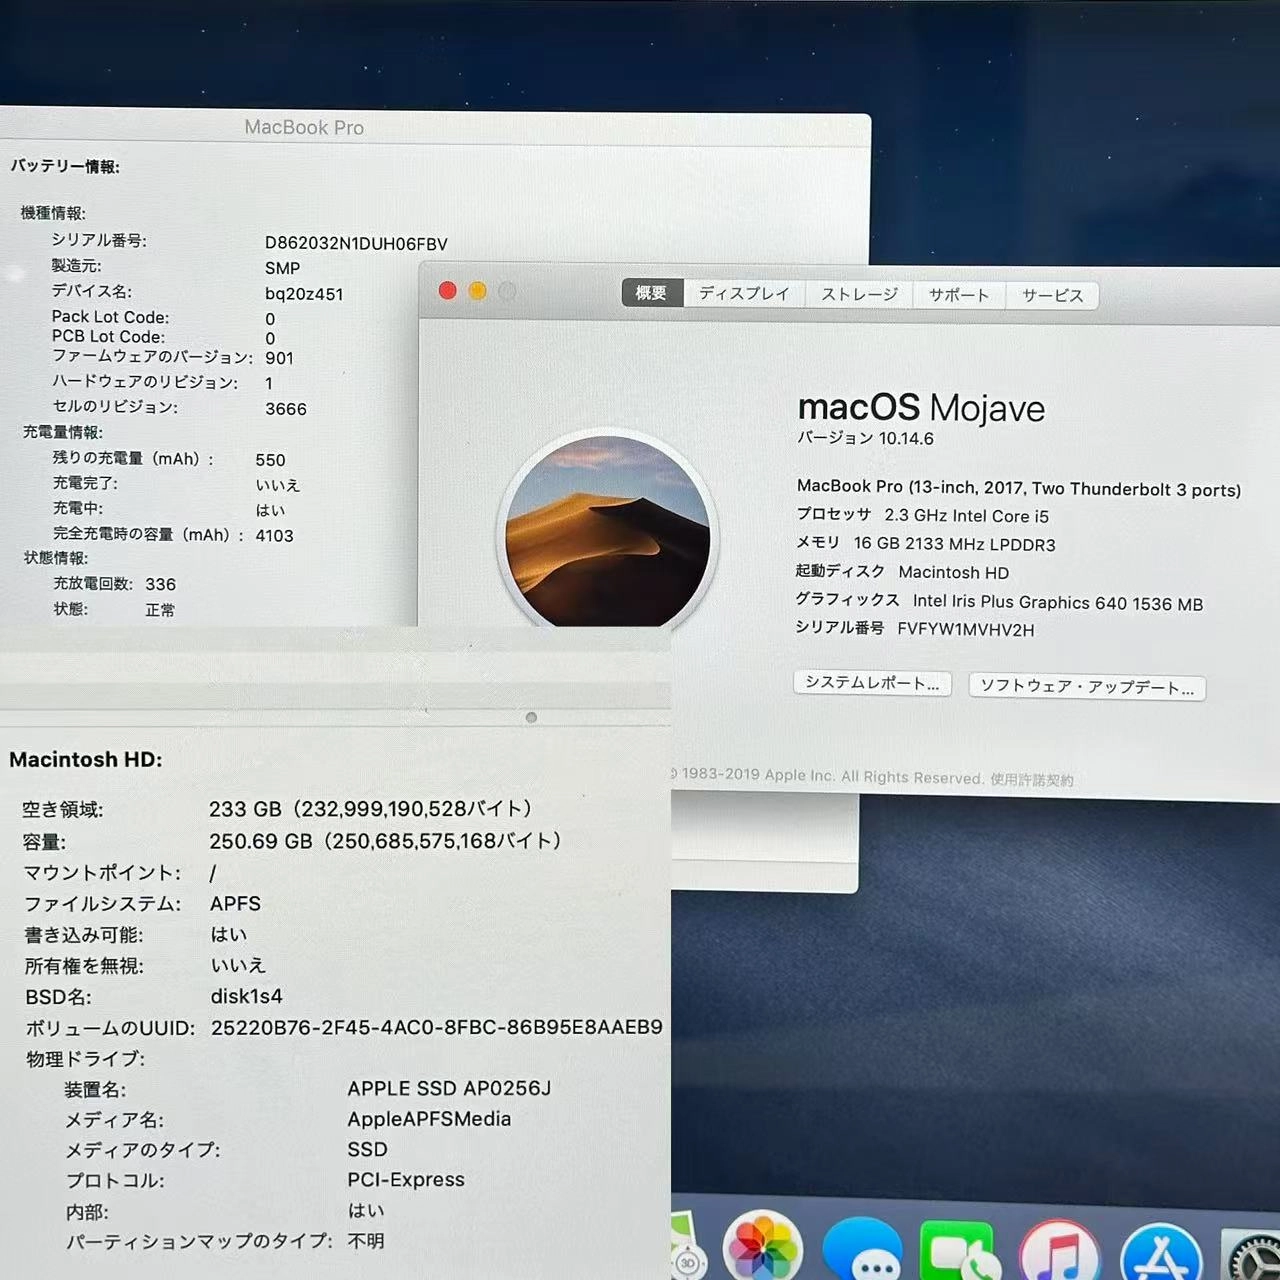The image size is (1280, 1280).
Task: Open the サービス tab
Action: (x=1050, y=294)
